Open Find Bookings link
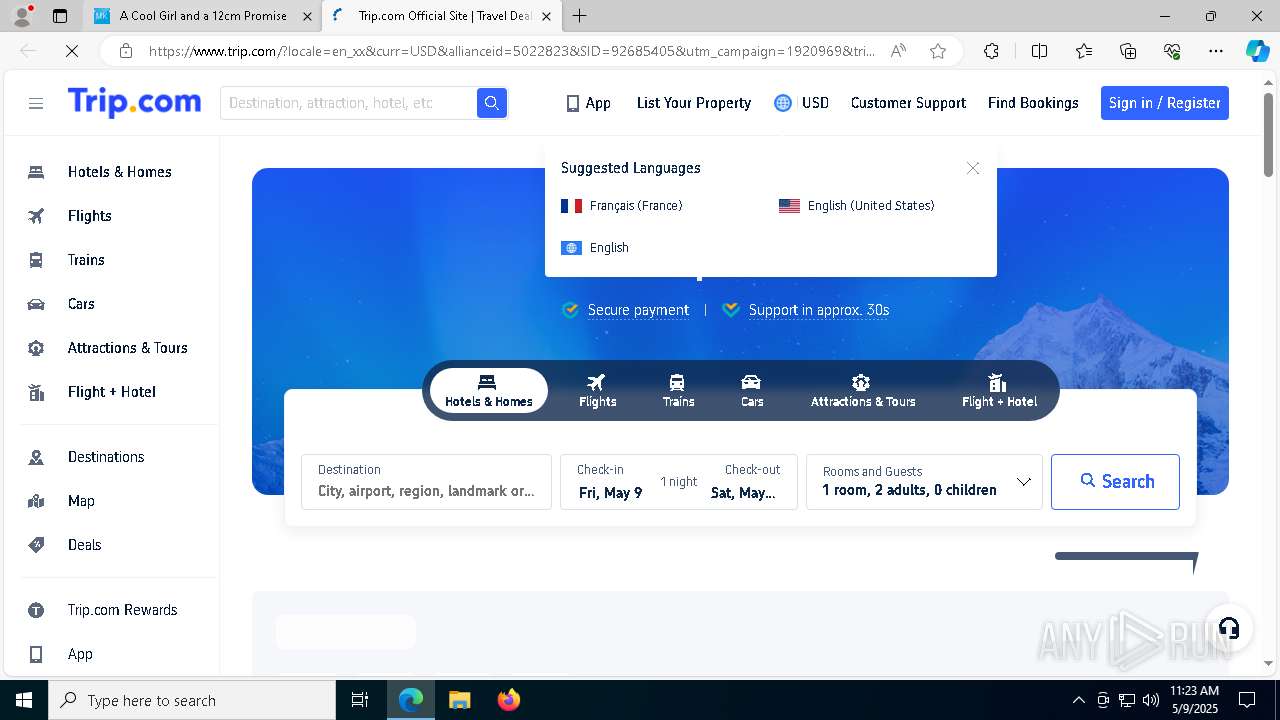The image size is (1280, 720). 1033,103
